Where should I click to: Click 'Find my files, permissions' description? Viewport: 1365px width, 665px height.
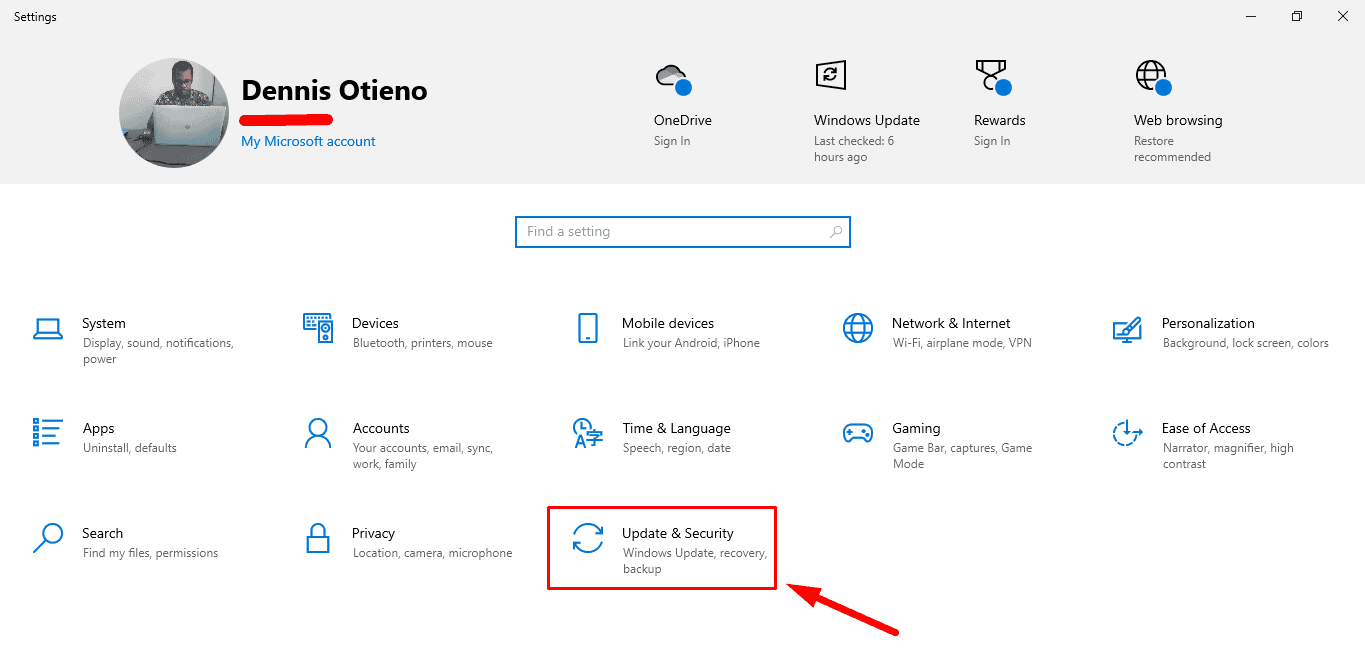(x=150, y=553)
